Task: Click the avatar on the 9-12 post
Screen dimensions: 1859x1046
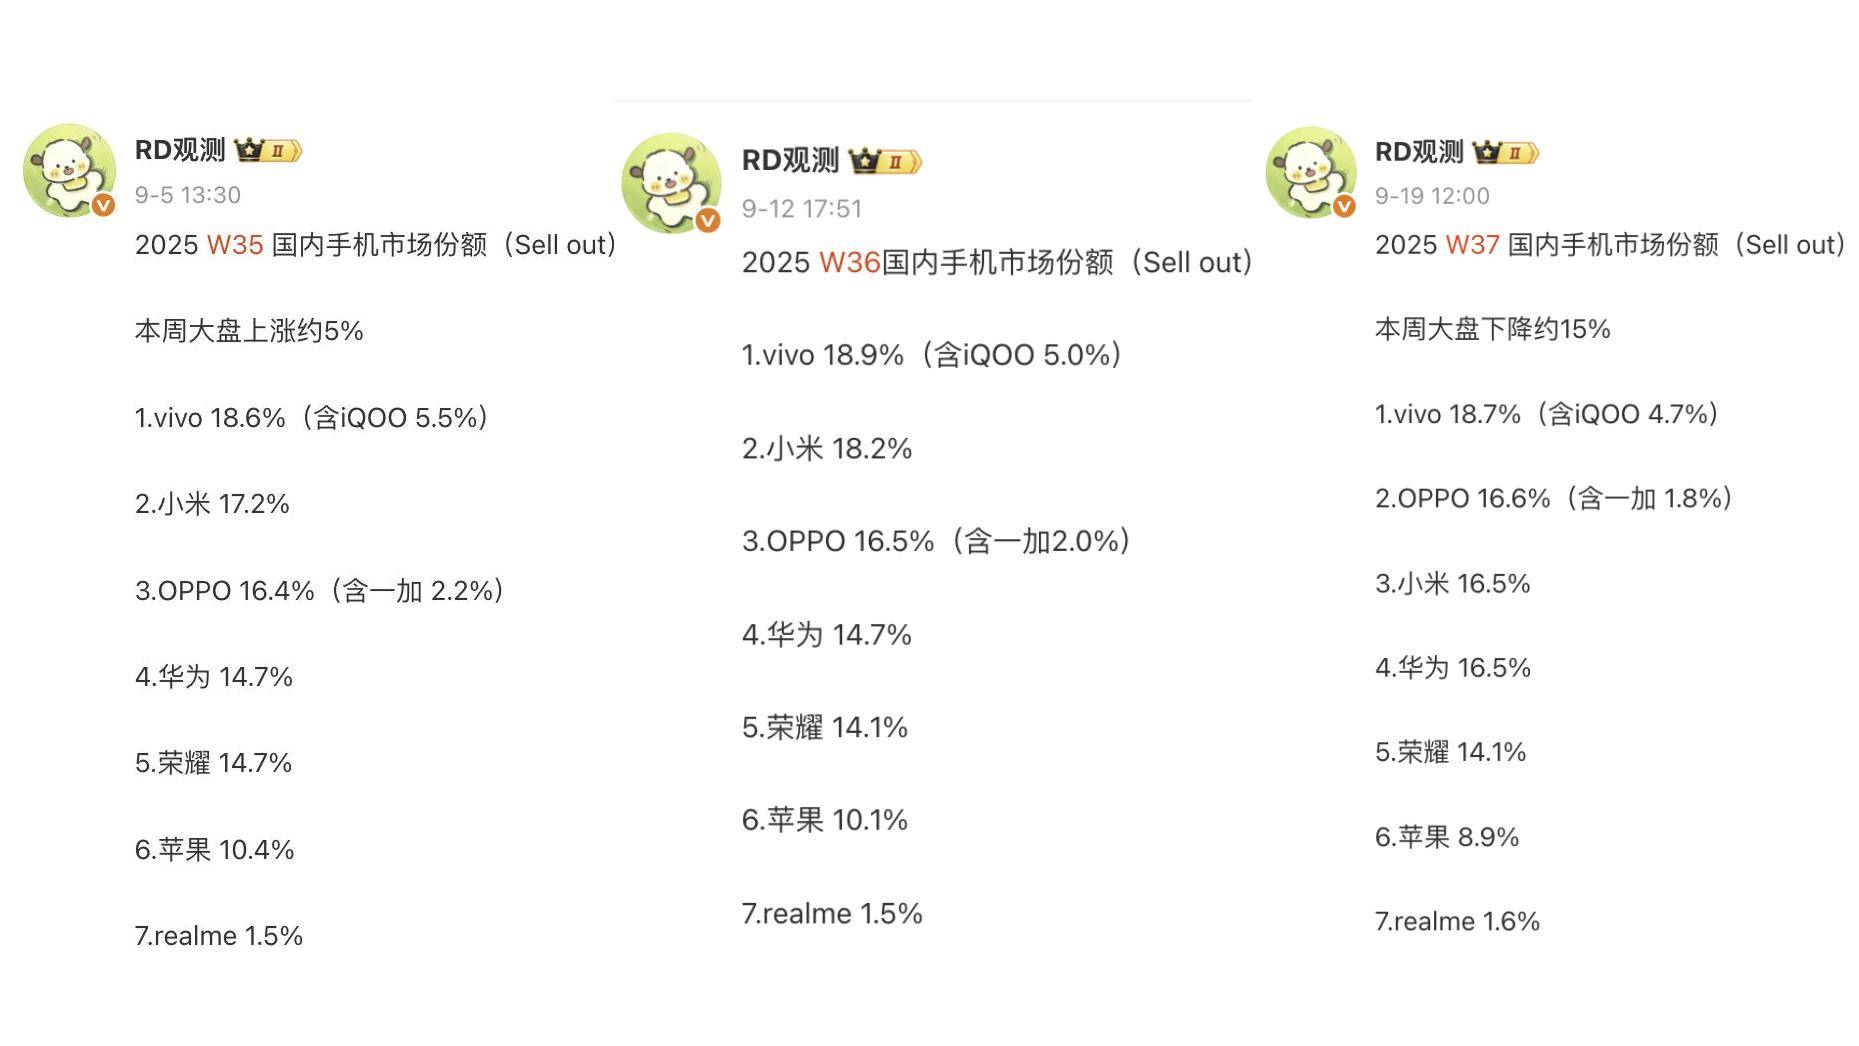Action: click(x=670, y=181)
